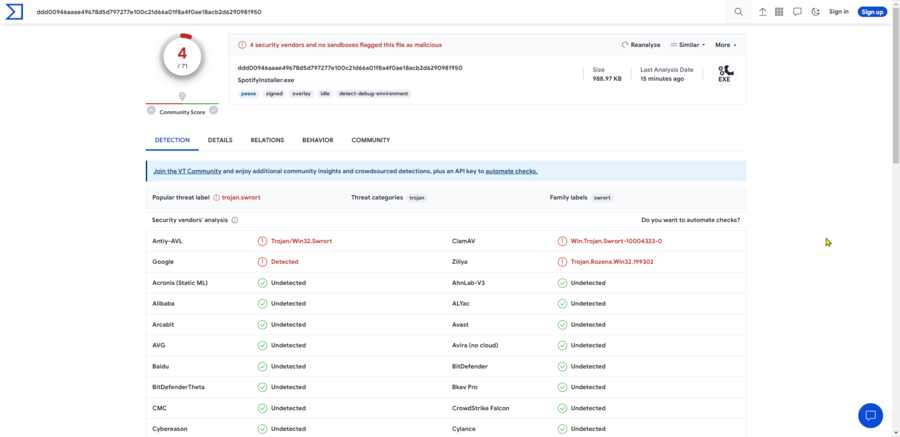
Task: Open the chat support bubble
Action: [x=870, y=415]
